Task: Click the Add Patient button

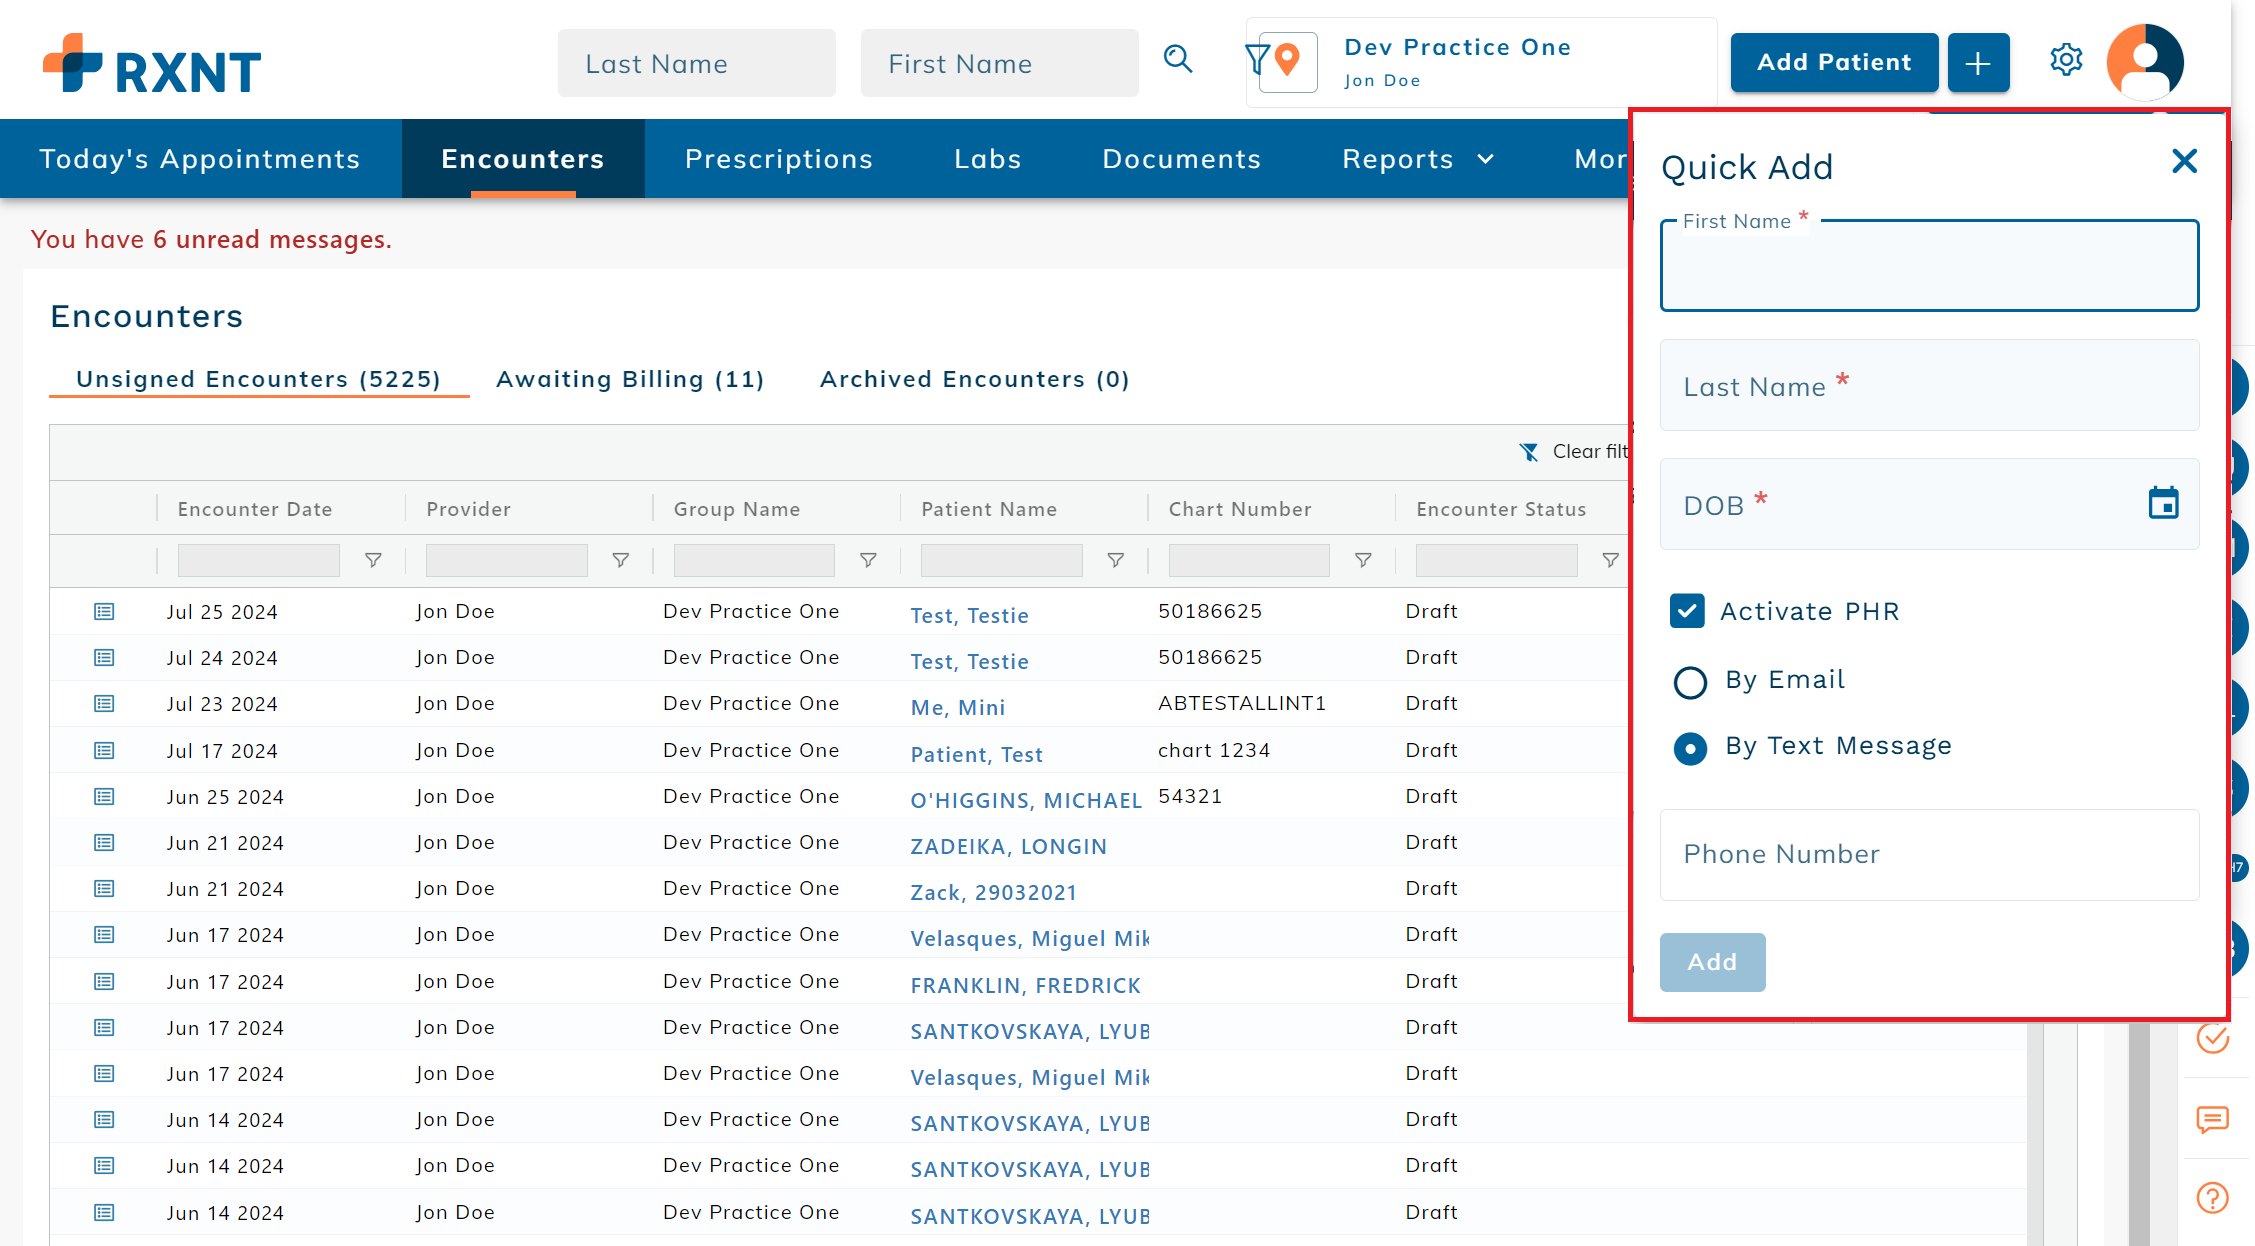Action: coord(1834,63)
